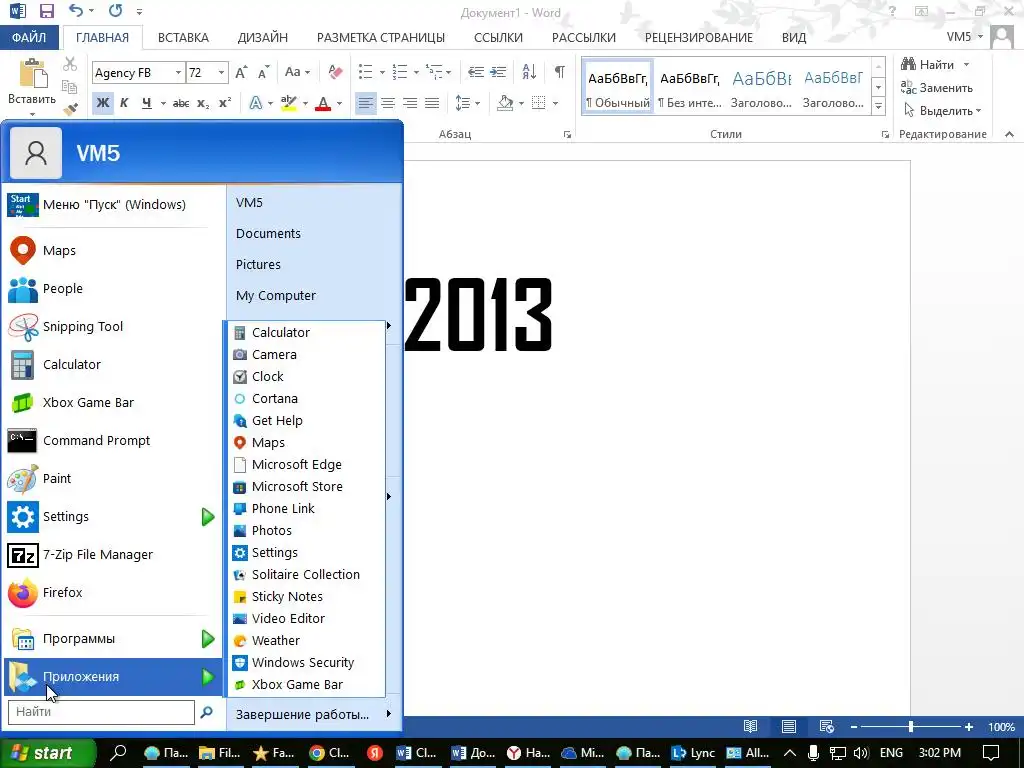The width and height of the screenshot is (1024, 768).
Task: Open Snipping Tool from start menu
Action: (x=112, y=327)
